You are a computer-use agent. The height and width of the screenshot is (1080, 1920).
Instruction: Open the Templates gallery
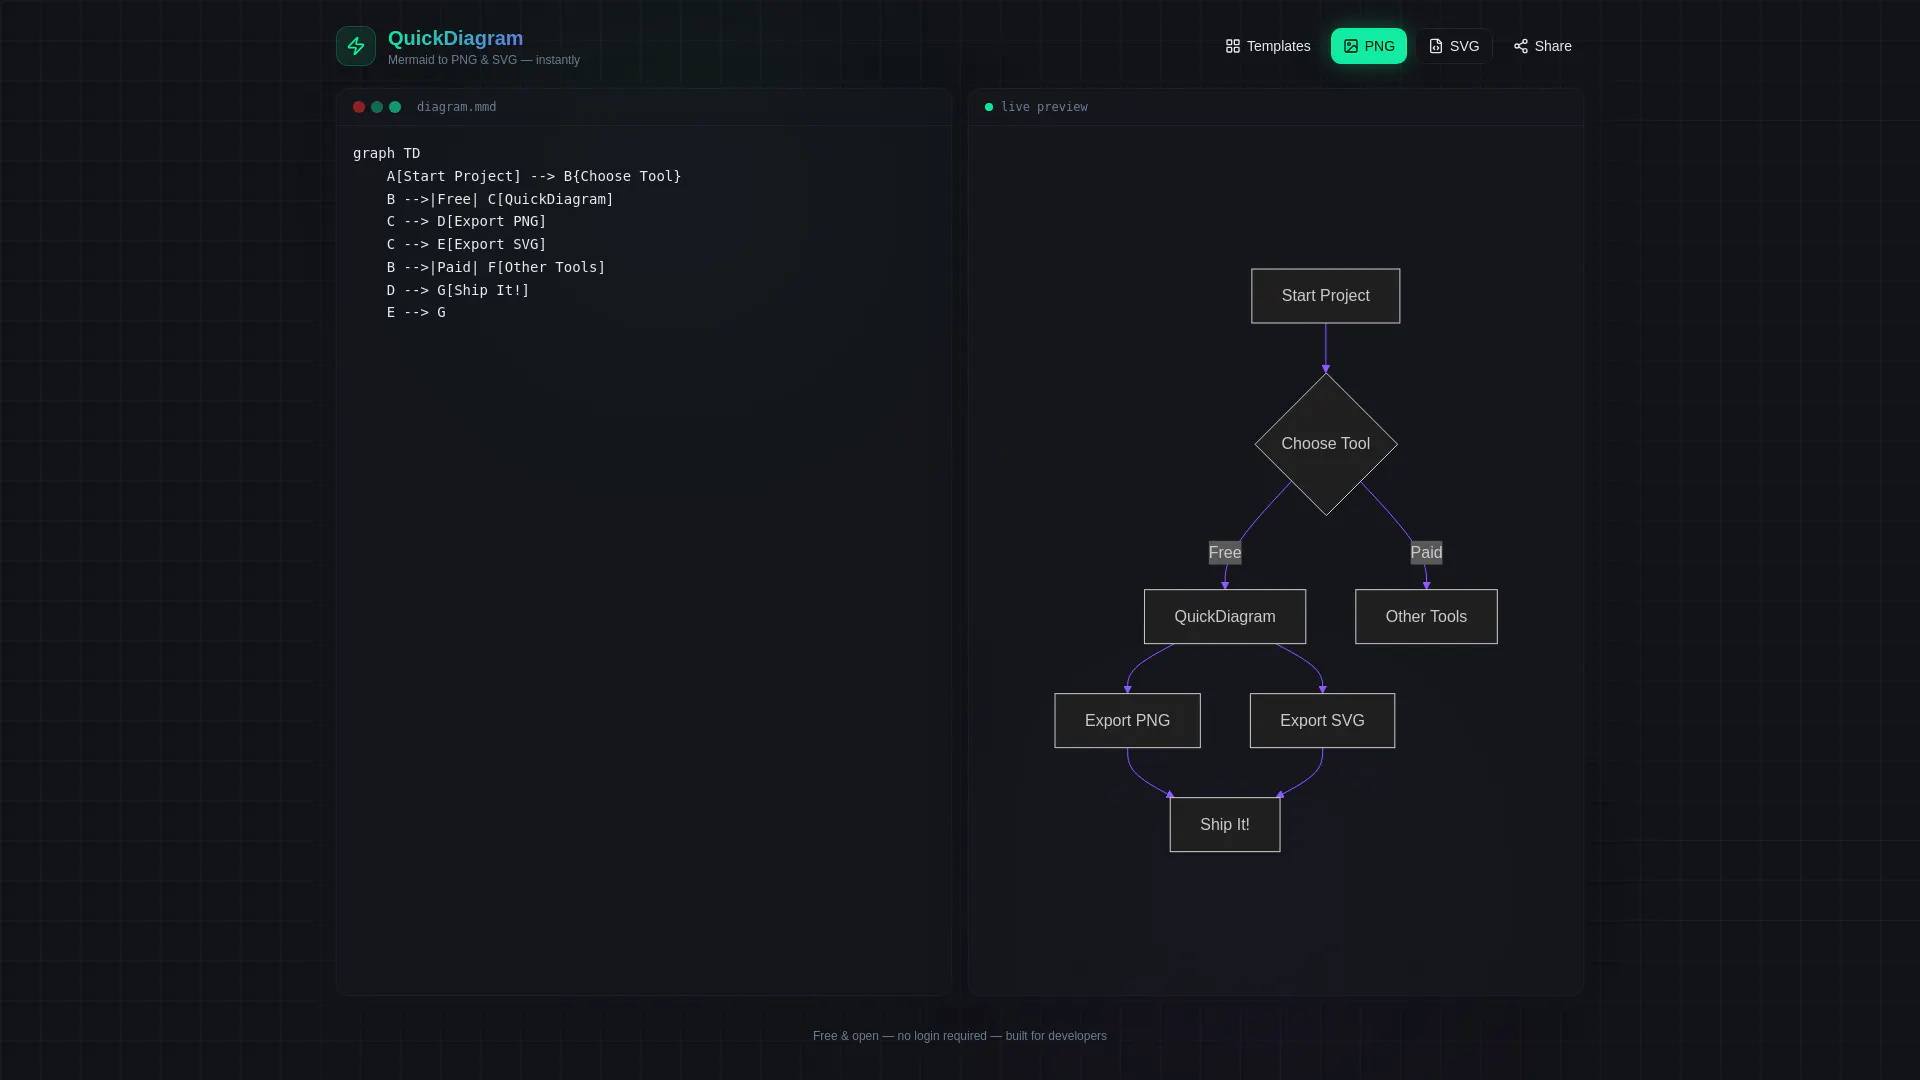(x=1267, y=46)
